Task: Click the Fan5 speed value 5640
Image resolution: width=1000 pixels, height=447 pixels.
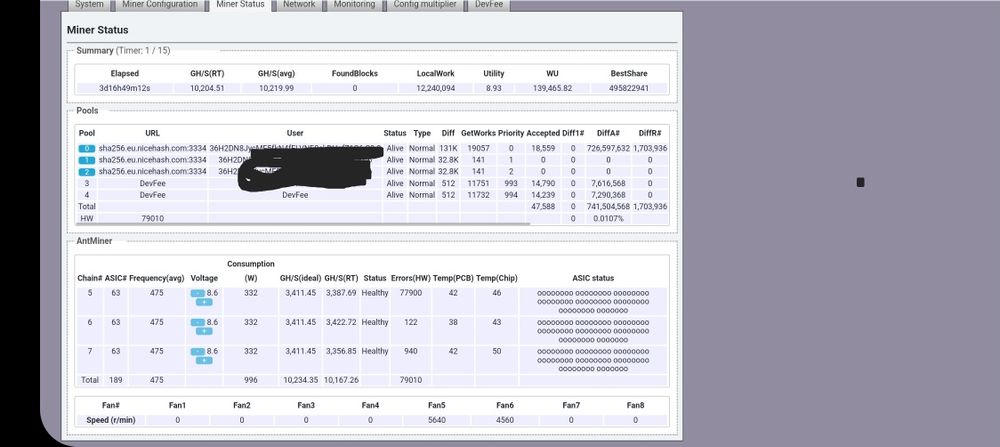Action: [x=437, y=420]
